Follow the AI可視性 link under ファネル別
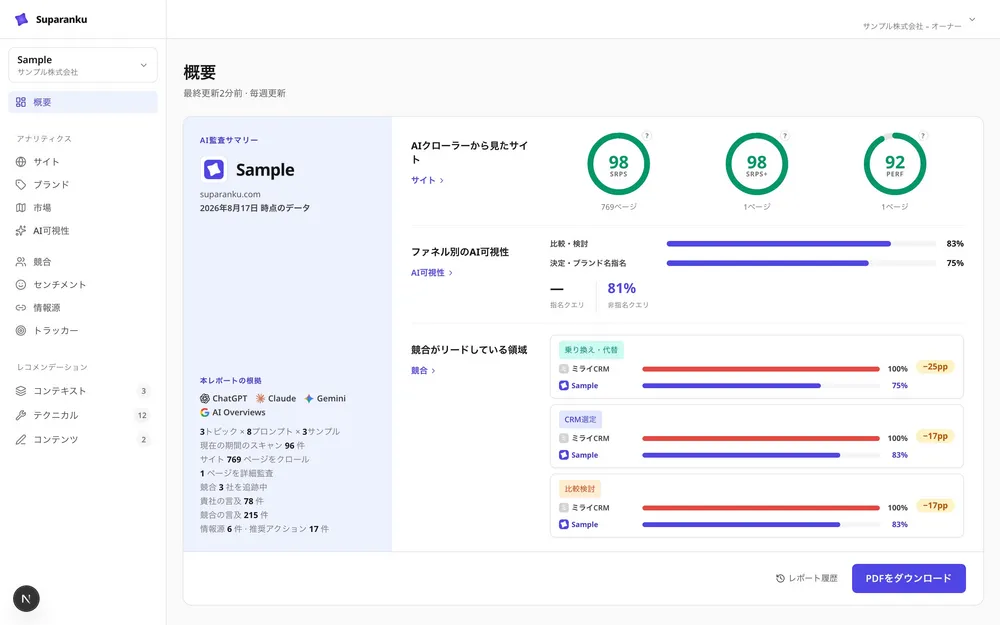The image size is (1000, 625). [432, 273]
